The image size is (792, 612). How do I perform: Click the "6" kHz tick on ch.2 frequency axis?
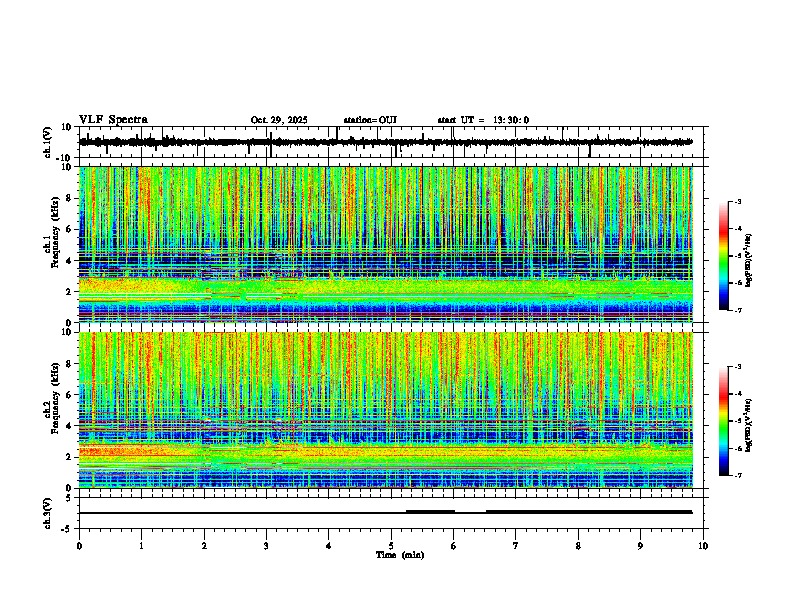click(69, 395)
